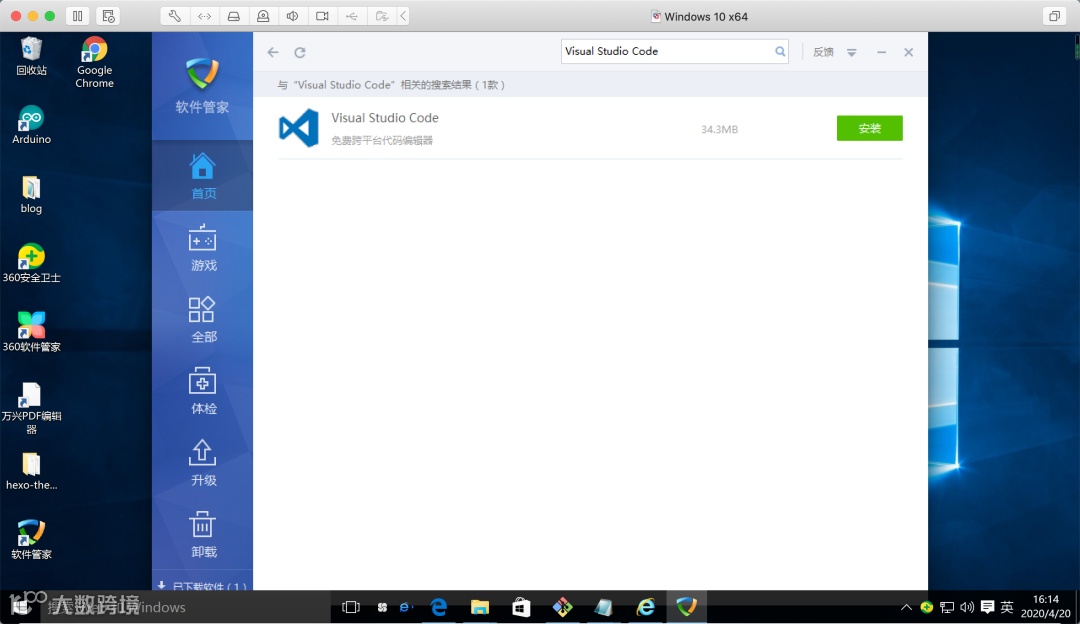Image resolution: width=1080 pixels, height=624 pixels.
Task: Open the 全部 all software section
Action: coord(202,320)
